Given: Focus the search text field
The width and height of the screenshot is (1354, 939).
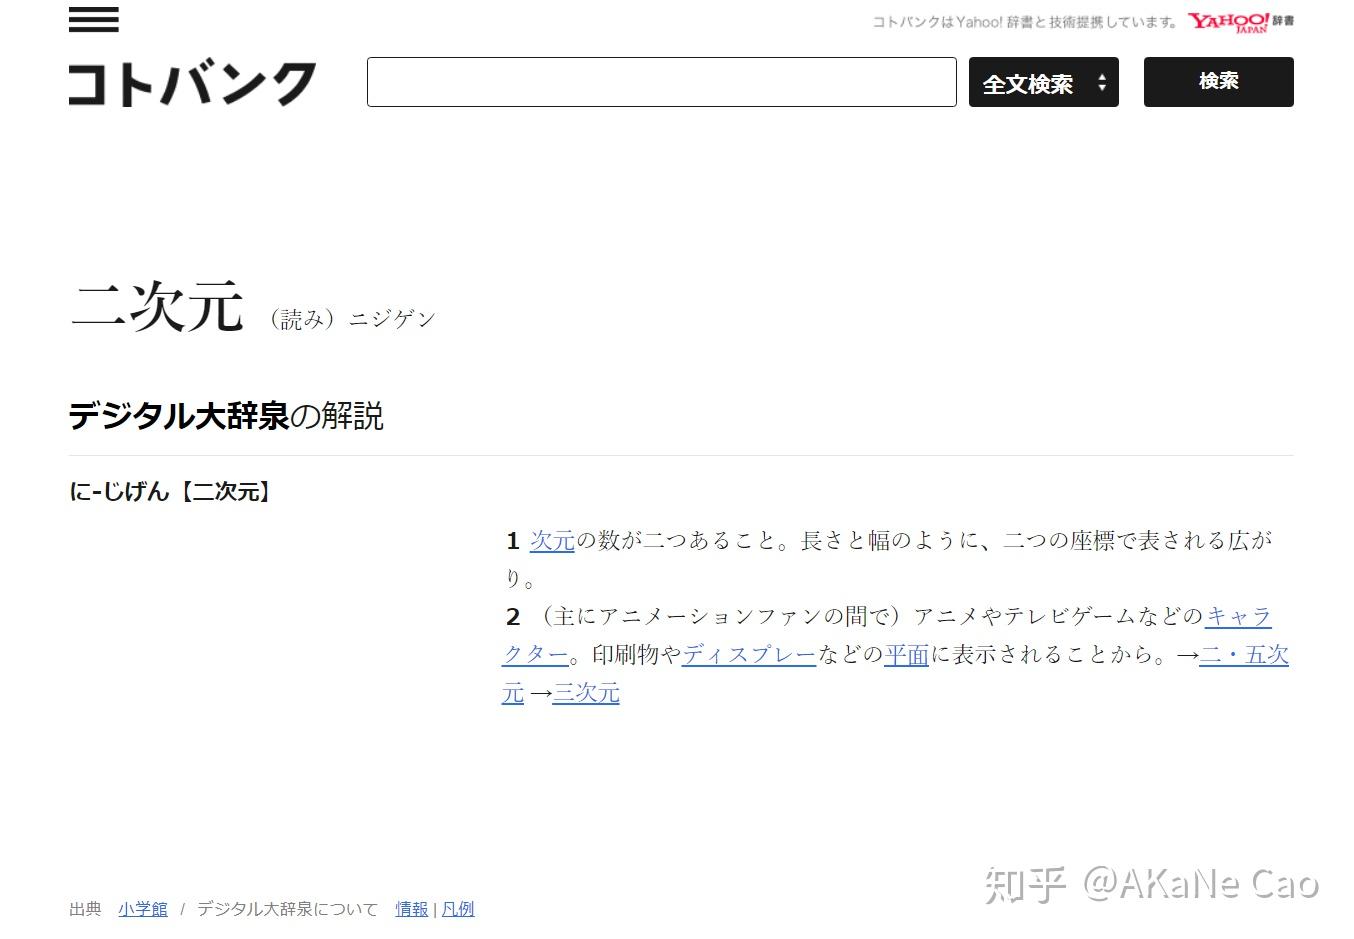Looking at the screenshot, I should [x=662, y=82].
